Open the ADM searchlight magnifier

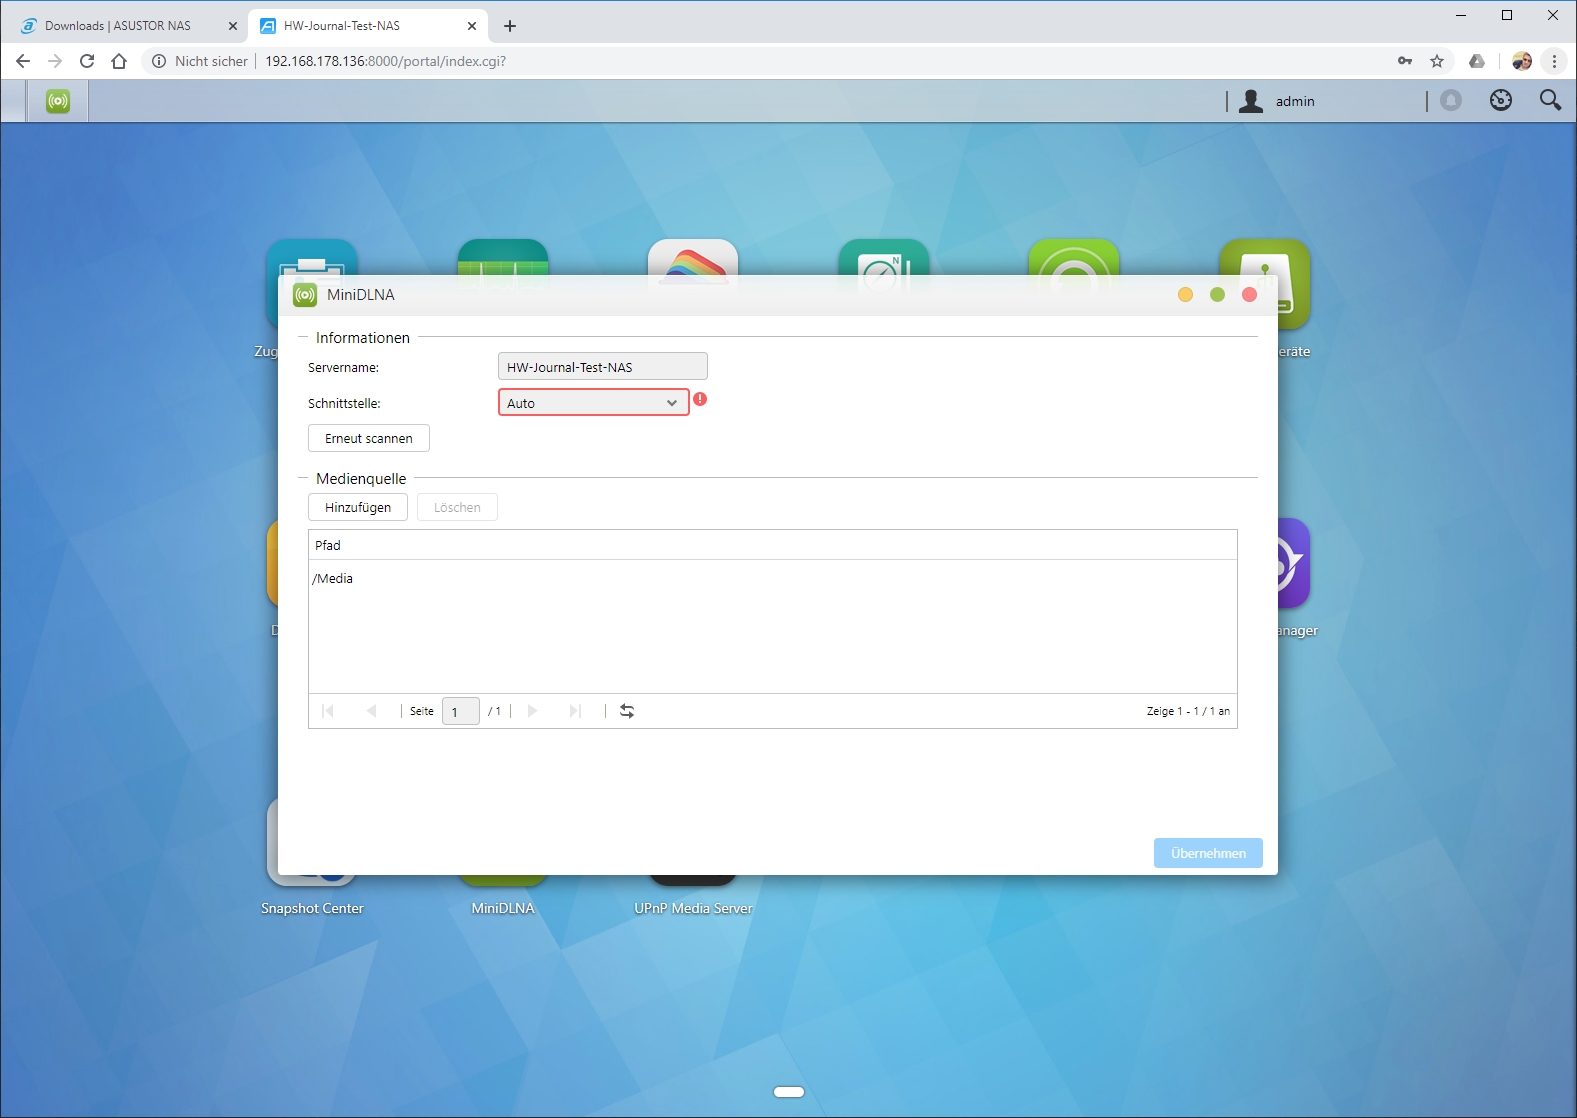[x=1550, y=100]
